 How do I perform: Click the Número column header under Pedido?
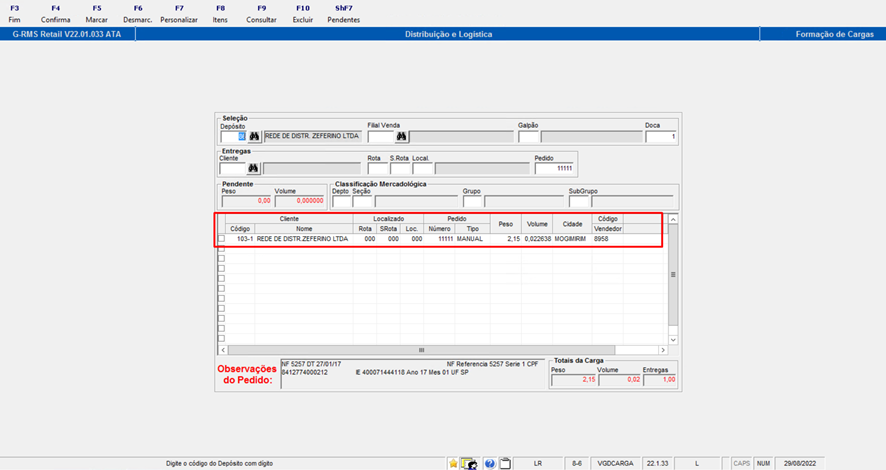pos(439,229)
